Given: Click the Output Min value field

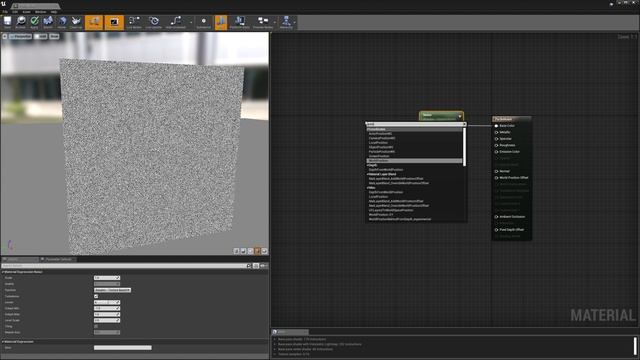Looking at the screenshot, I should (107, 309).
